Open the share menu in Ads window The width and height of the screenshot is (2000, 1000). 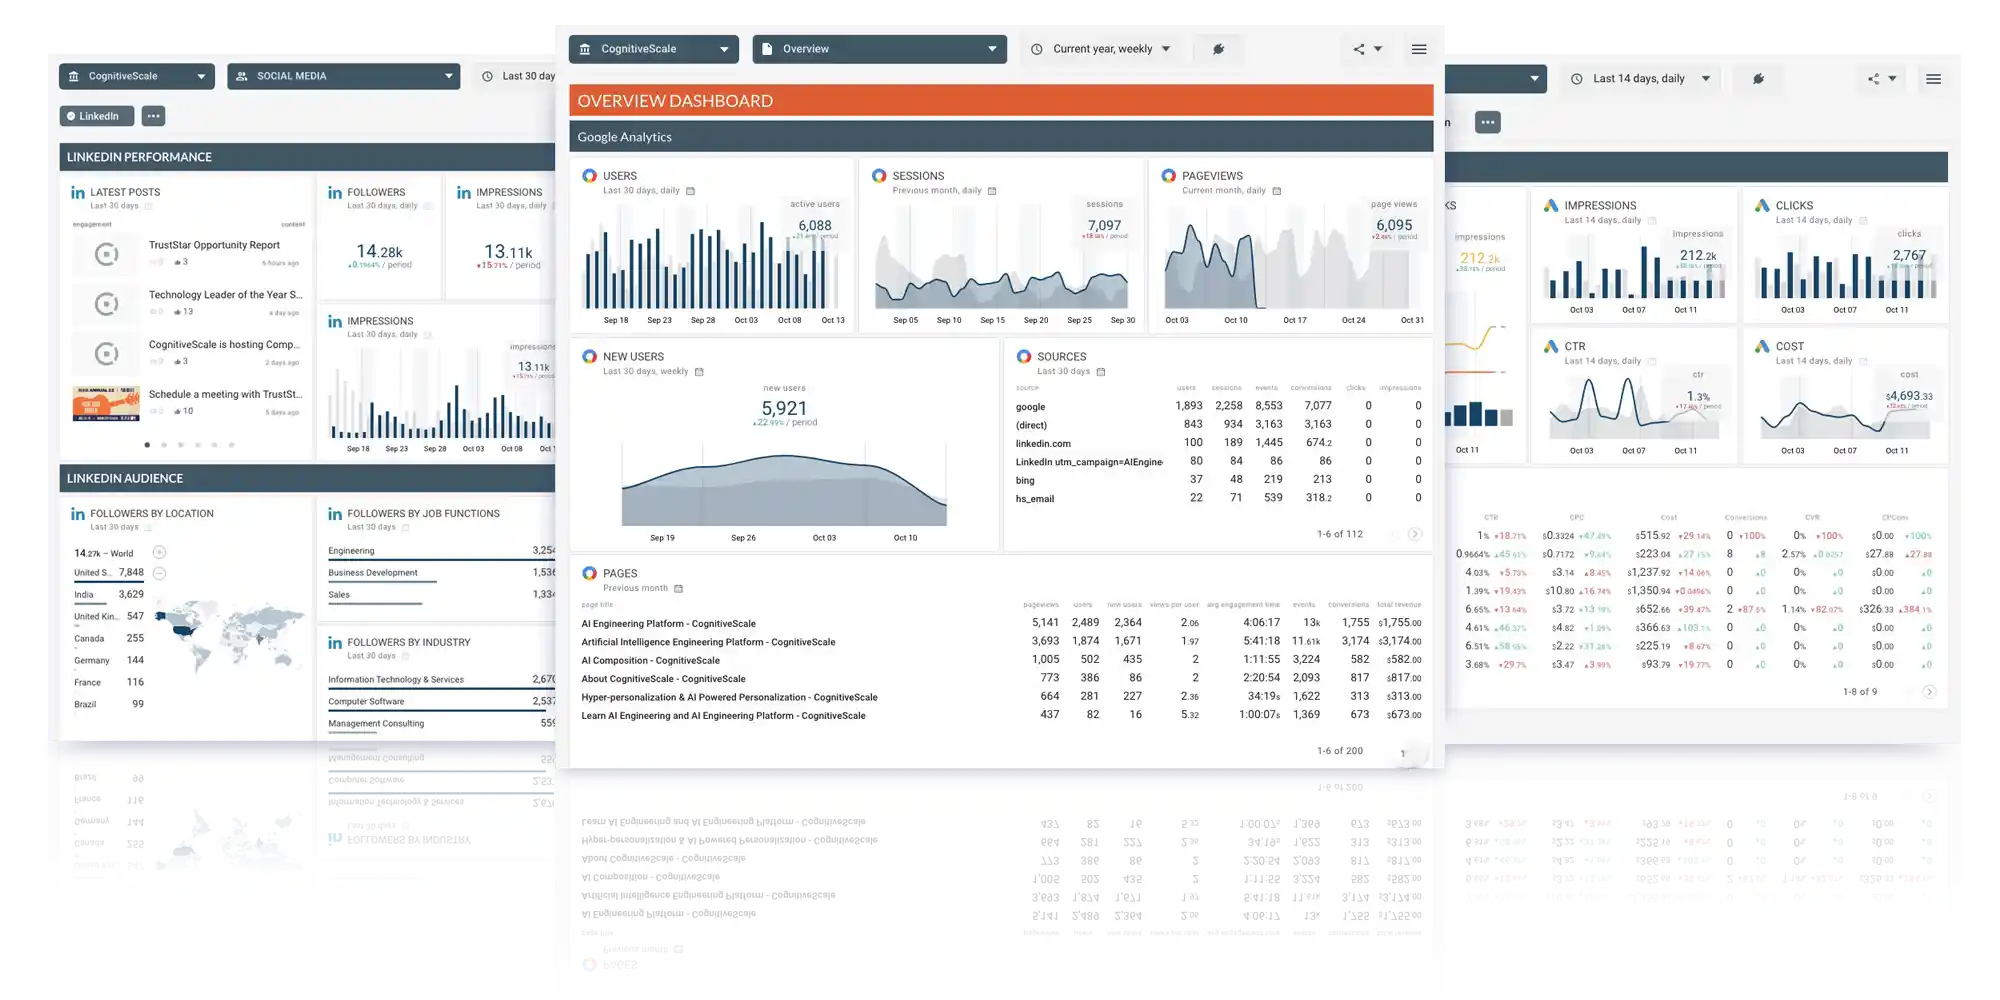[1881, 79]
